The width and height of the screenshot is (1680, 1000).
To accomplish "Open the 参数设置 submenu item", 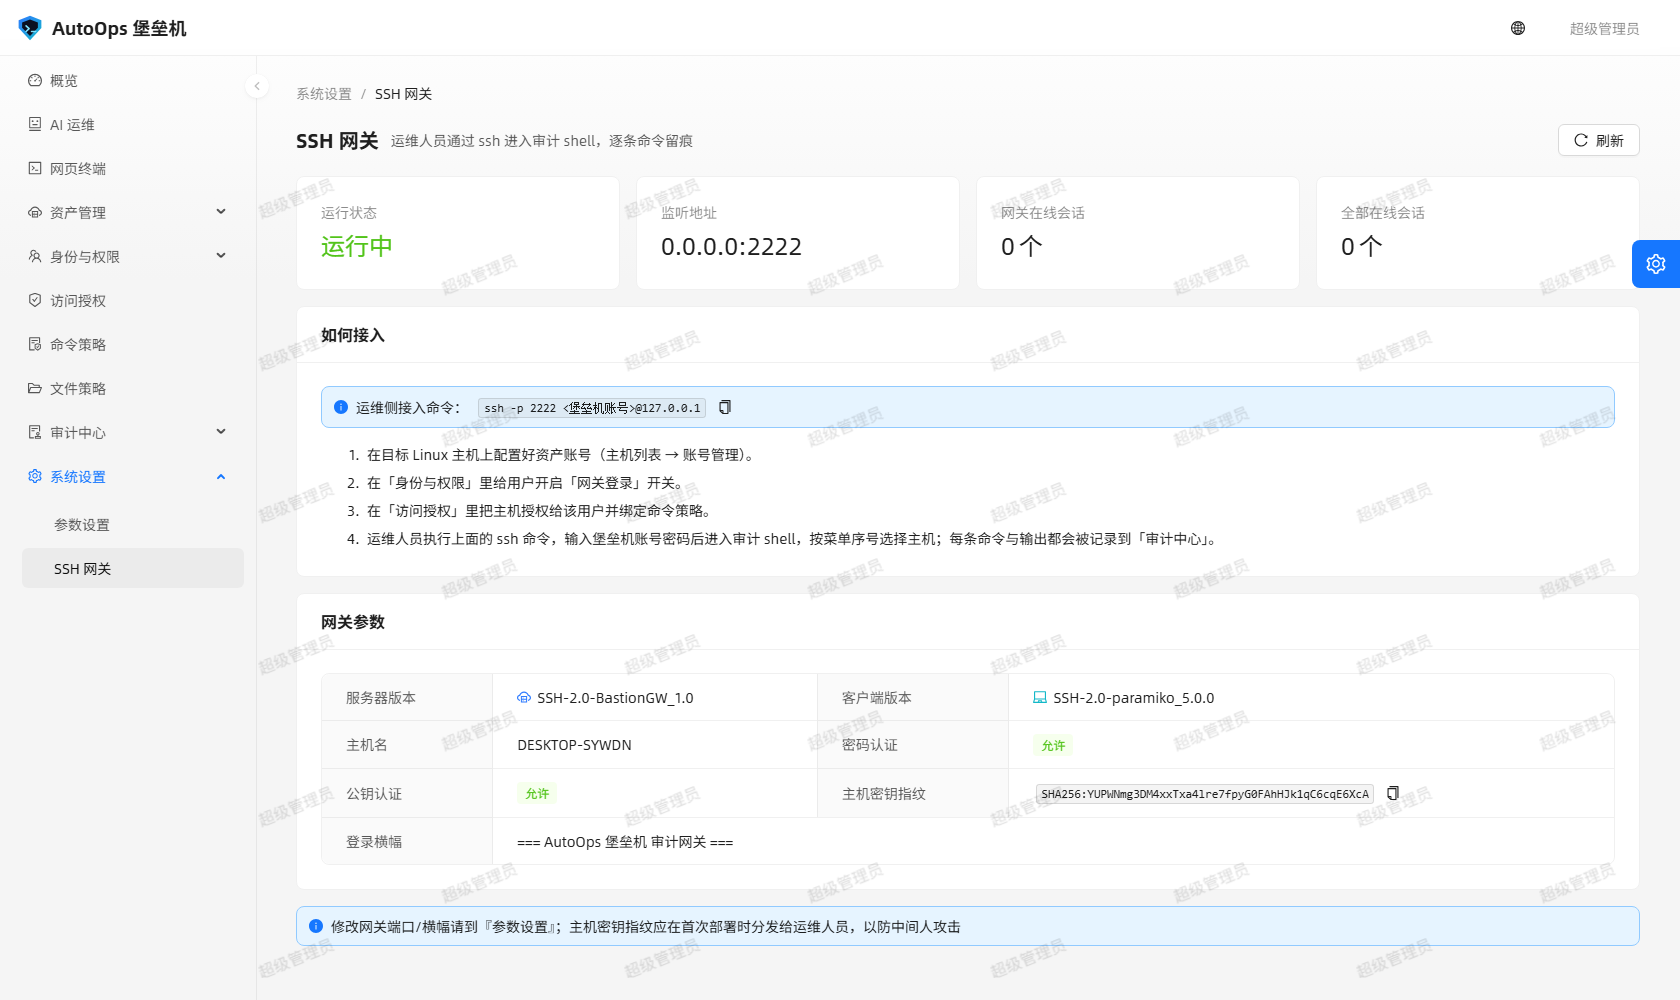I will coord(133,524).
